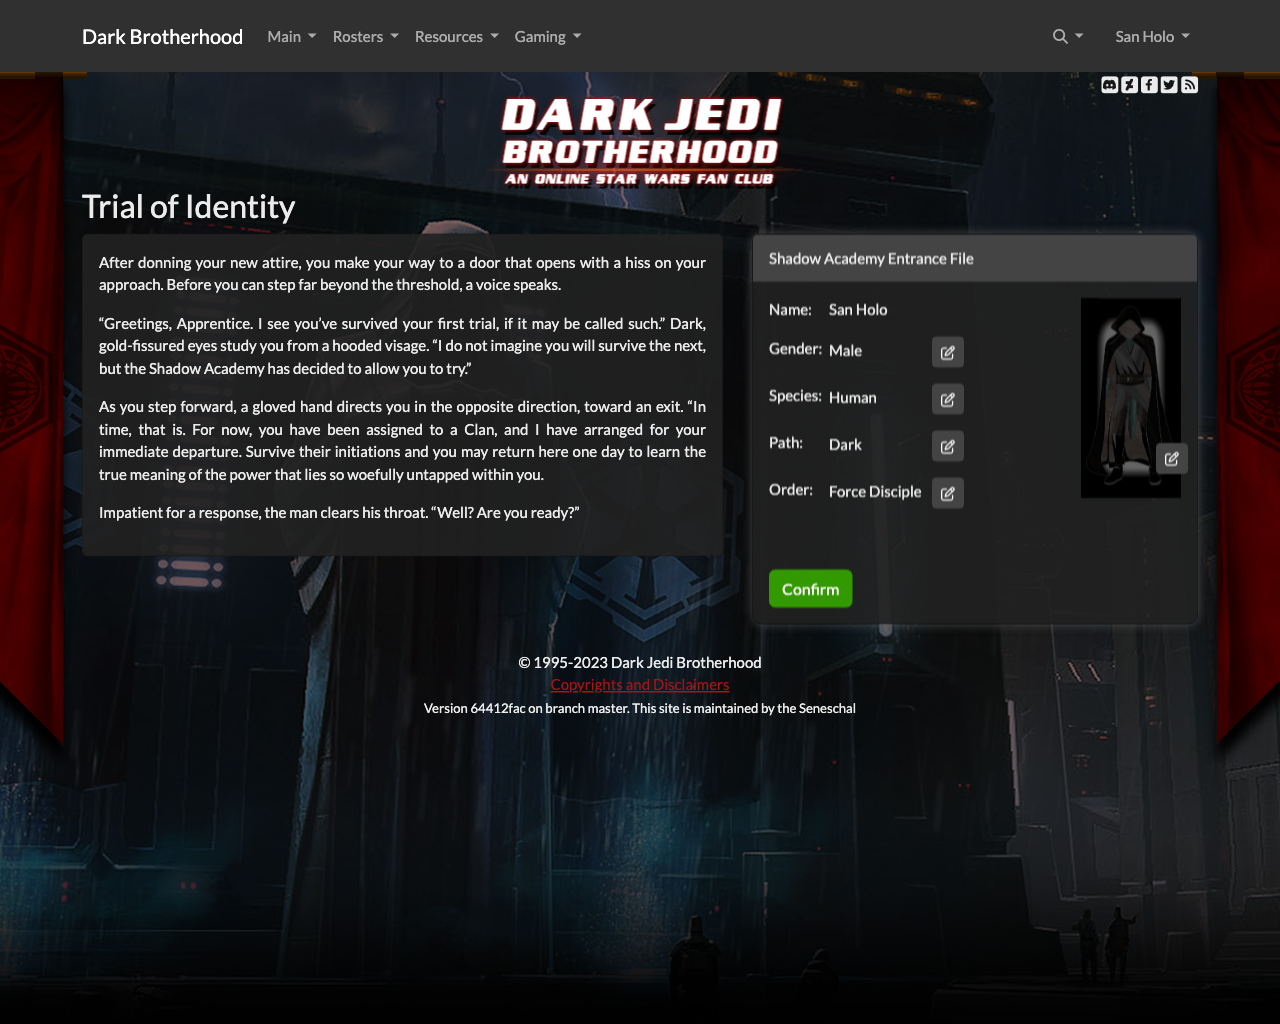The width and height of the screenshot is (1280, 1024).
Task: Open the Discord social link icon
Action: [1110, 85]
